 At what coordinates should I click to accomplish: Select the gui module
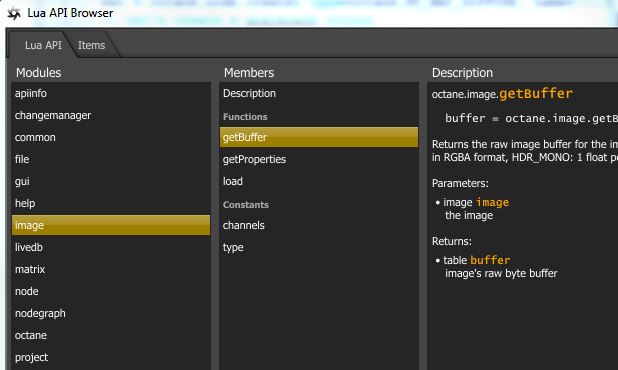click(x=111, y=182)
